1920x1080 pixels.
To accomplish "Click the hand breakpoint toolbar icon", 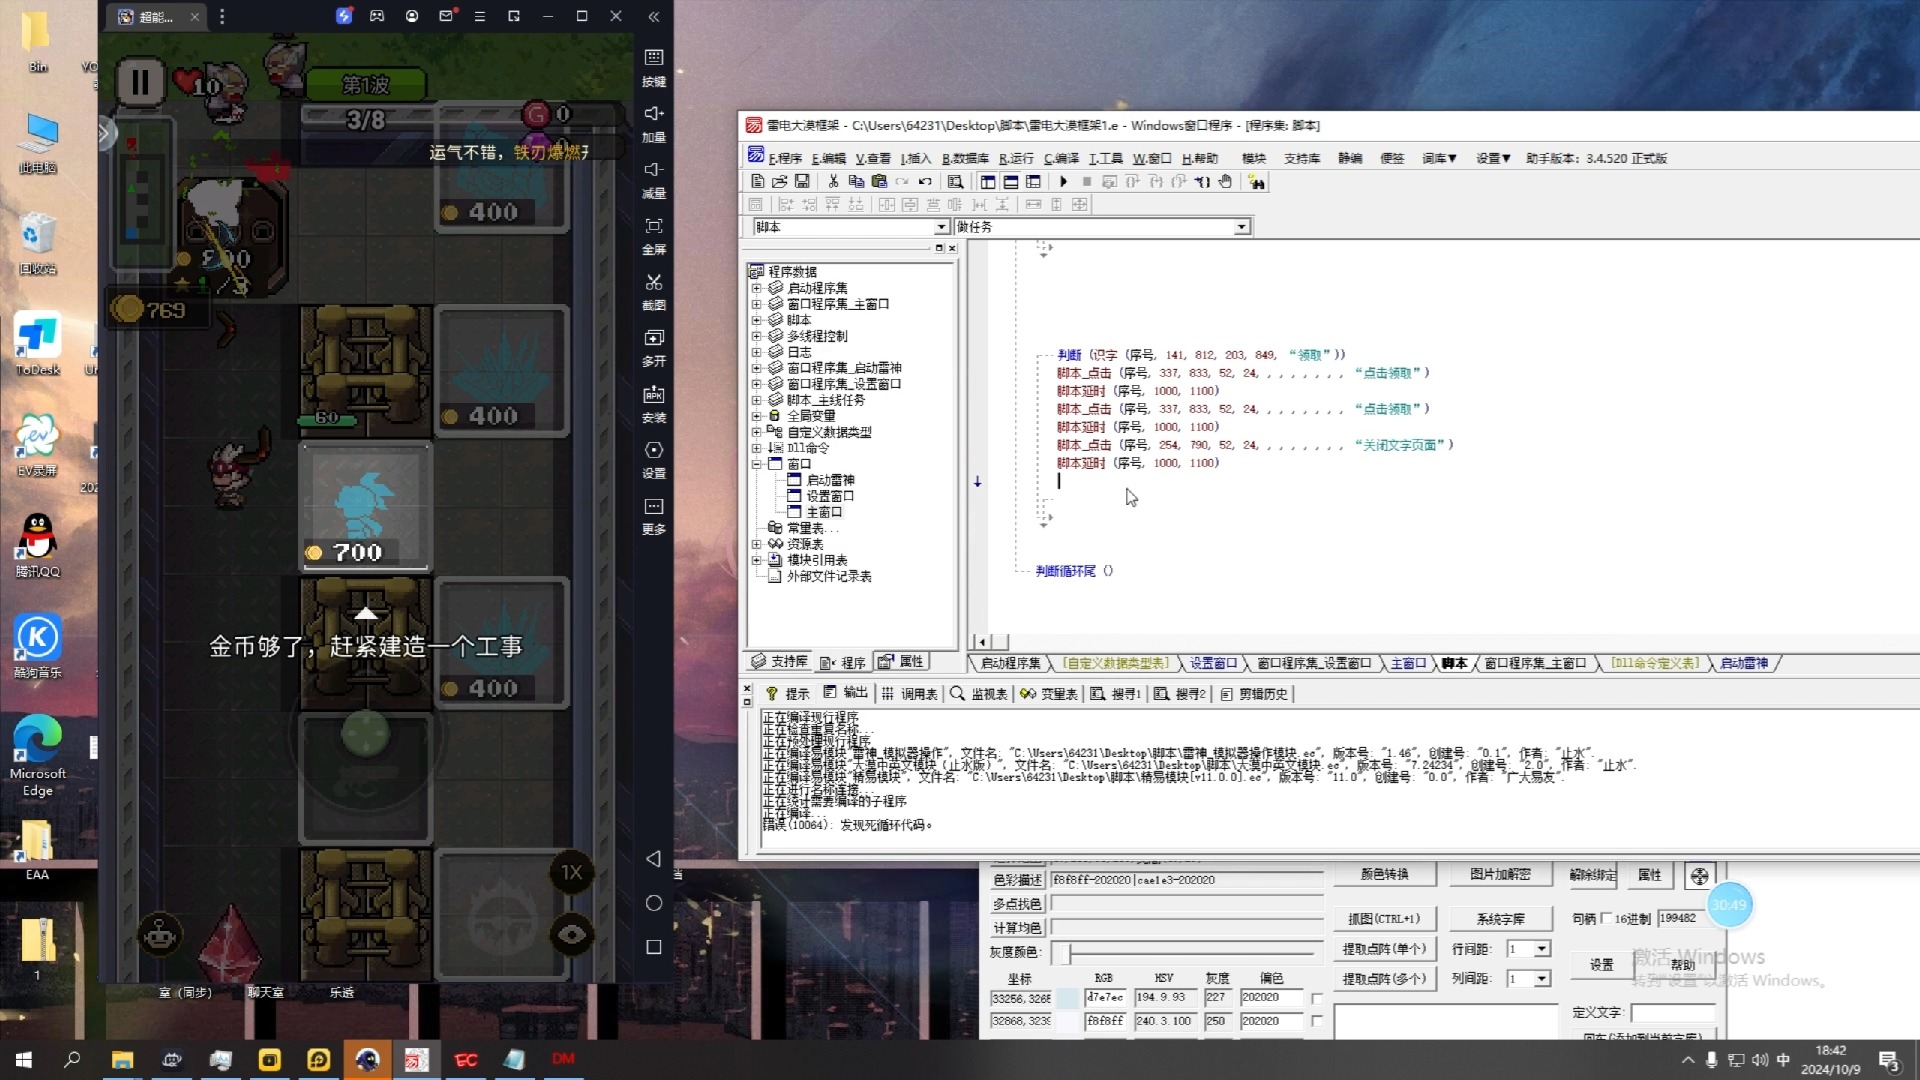I will [x=1225, y=181].
